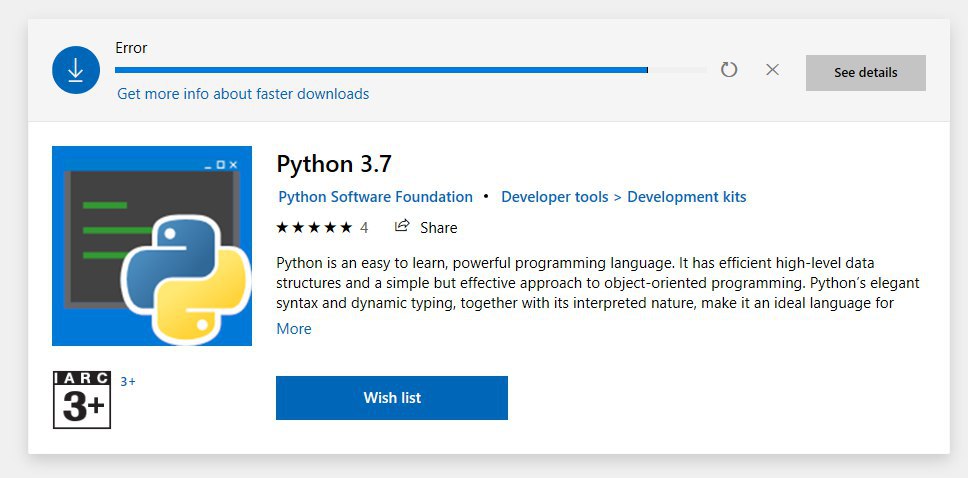Open the Development kits subcategory

pyautogui.click(x=686, y=197)
